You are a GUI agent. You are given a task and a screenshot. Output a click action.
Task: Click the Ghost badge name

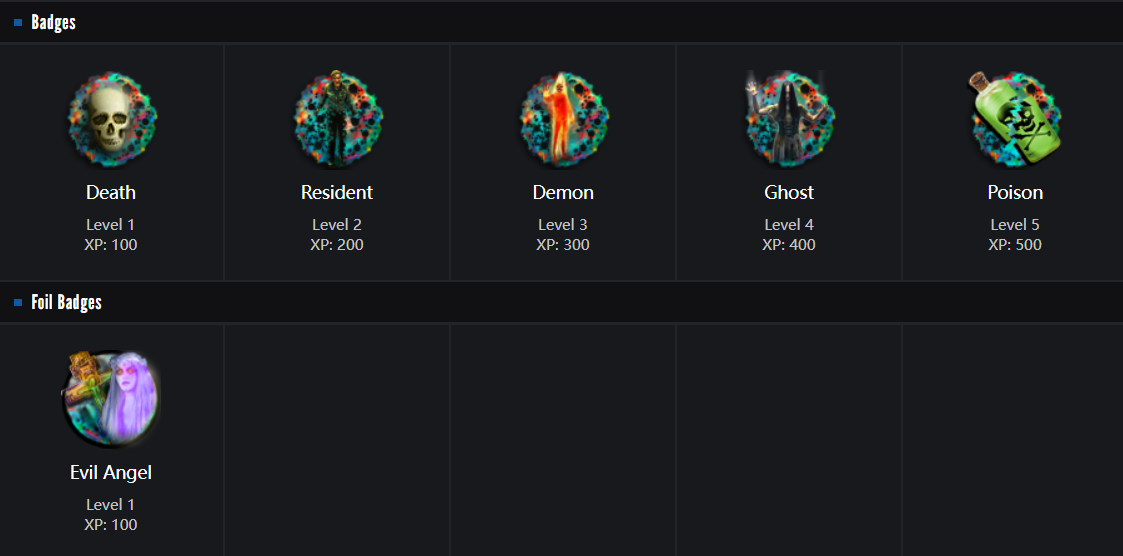click(x=789, y=192)
